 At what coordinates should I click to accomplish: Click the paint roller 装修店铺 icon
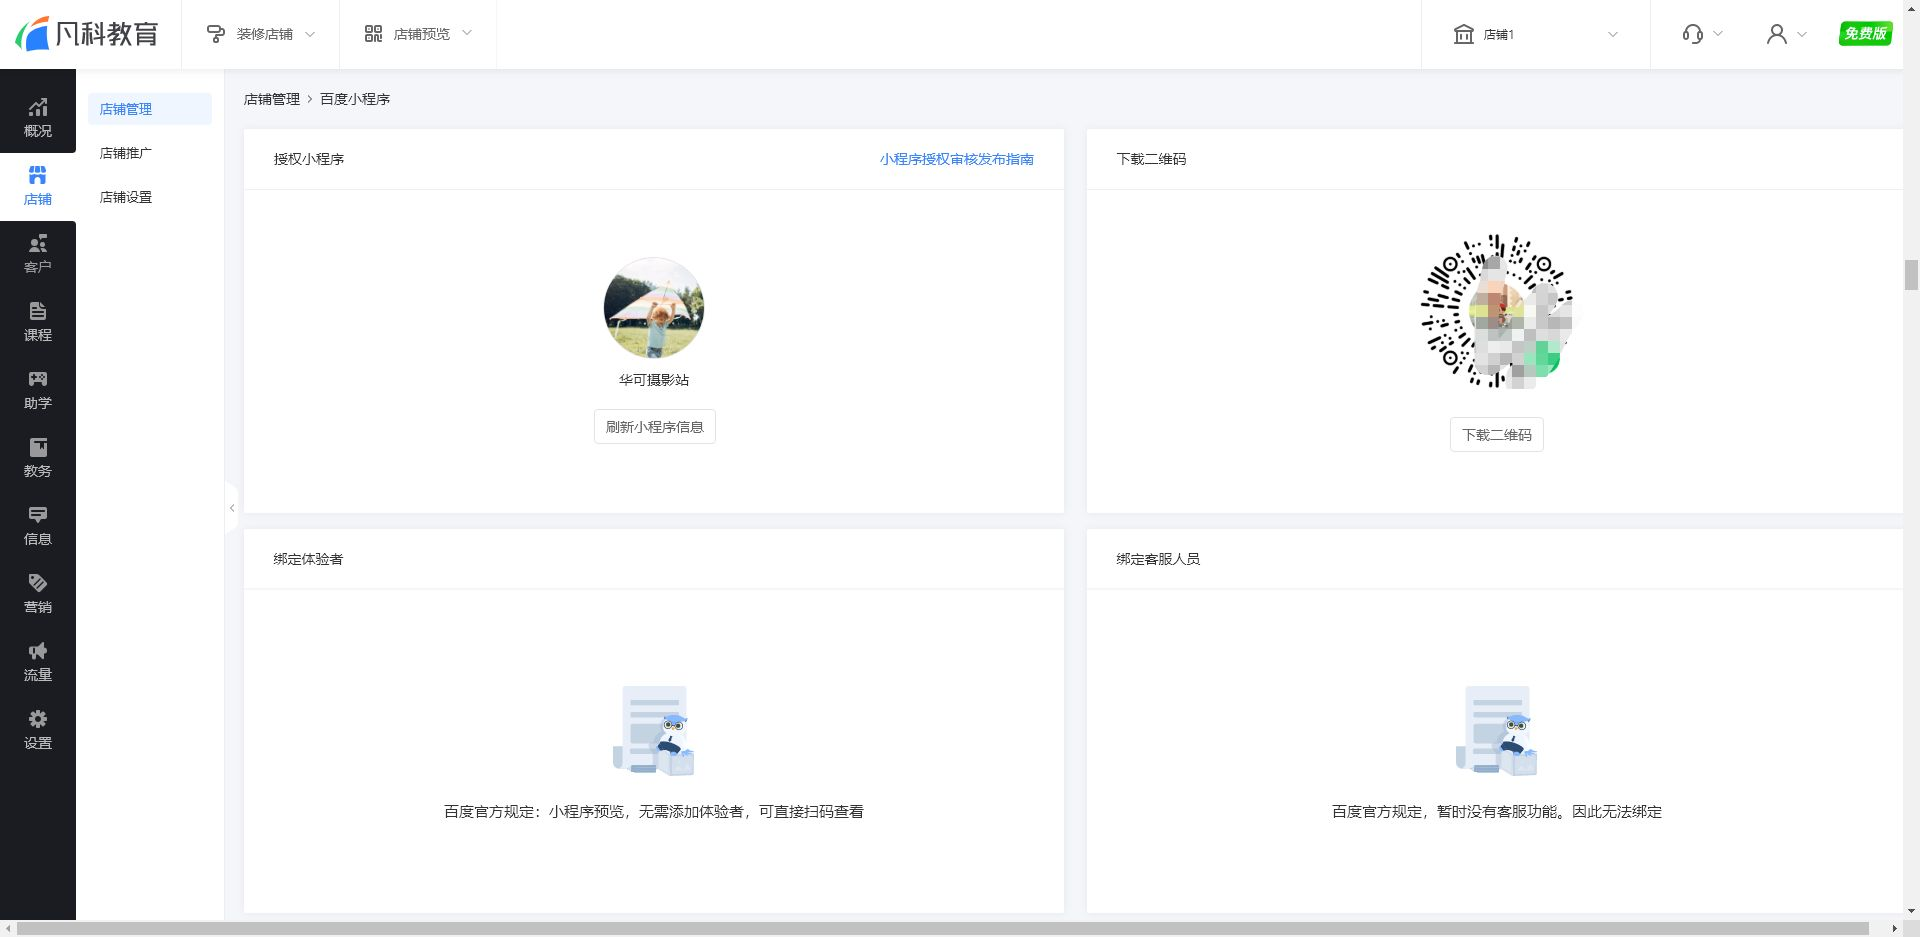point(215,34)
